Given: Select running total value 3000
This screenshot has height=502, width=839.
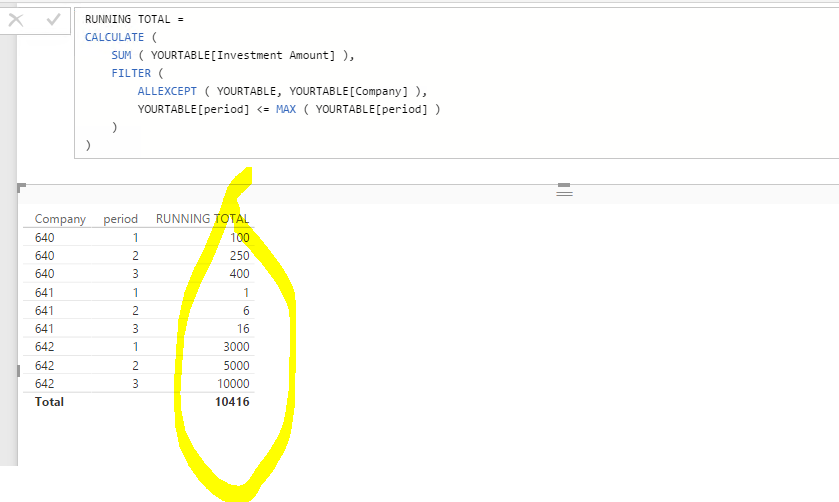Looking at the screenshot, I should pos(237,347).
